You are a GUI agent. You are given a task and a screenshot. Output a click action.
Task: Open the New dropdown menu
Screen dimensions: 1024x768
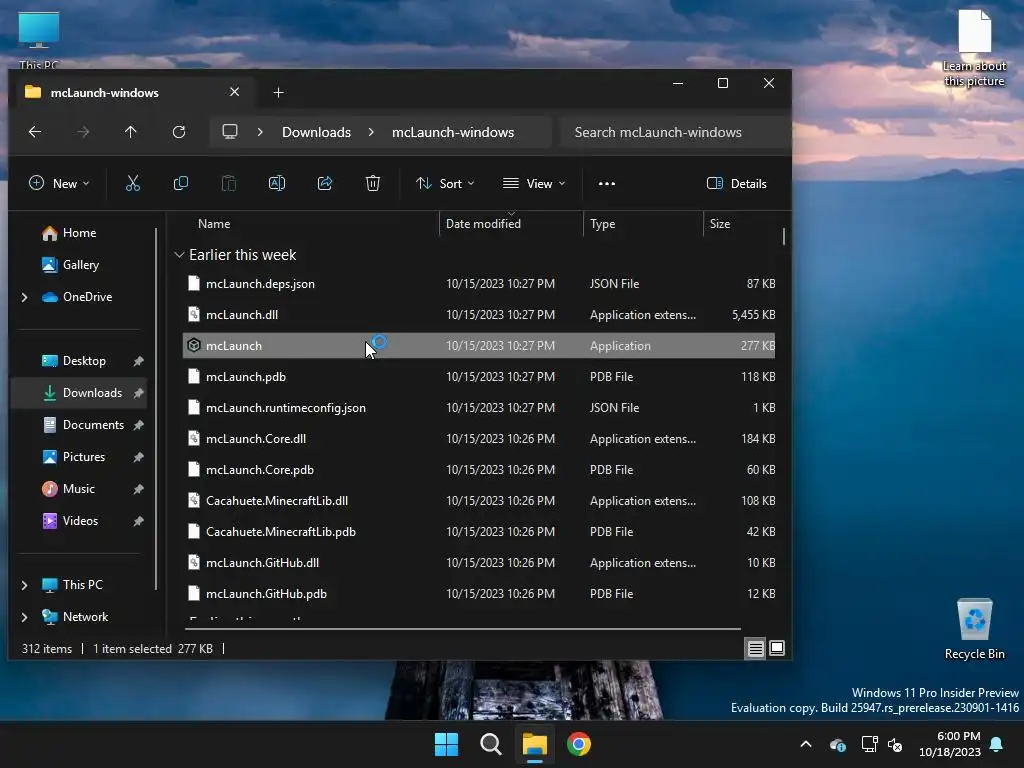[59, 184]
